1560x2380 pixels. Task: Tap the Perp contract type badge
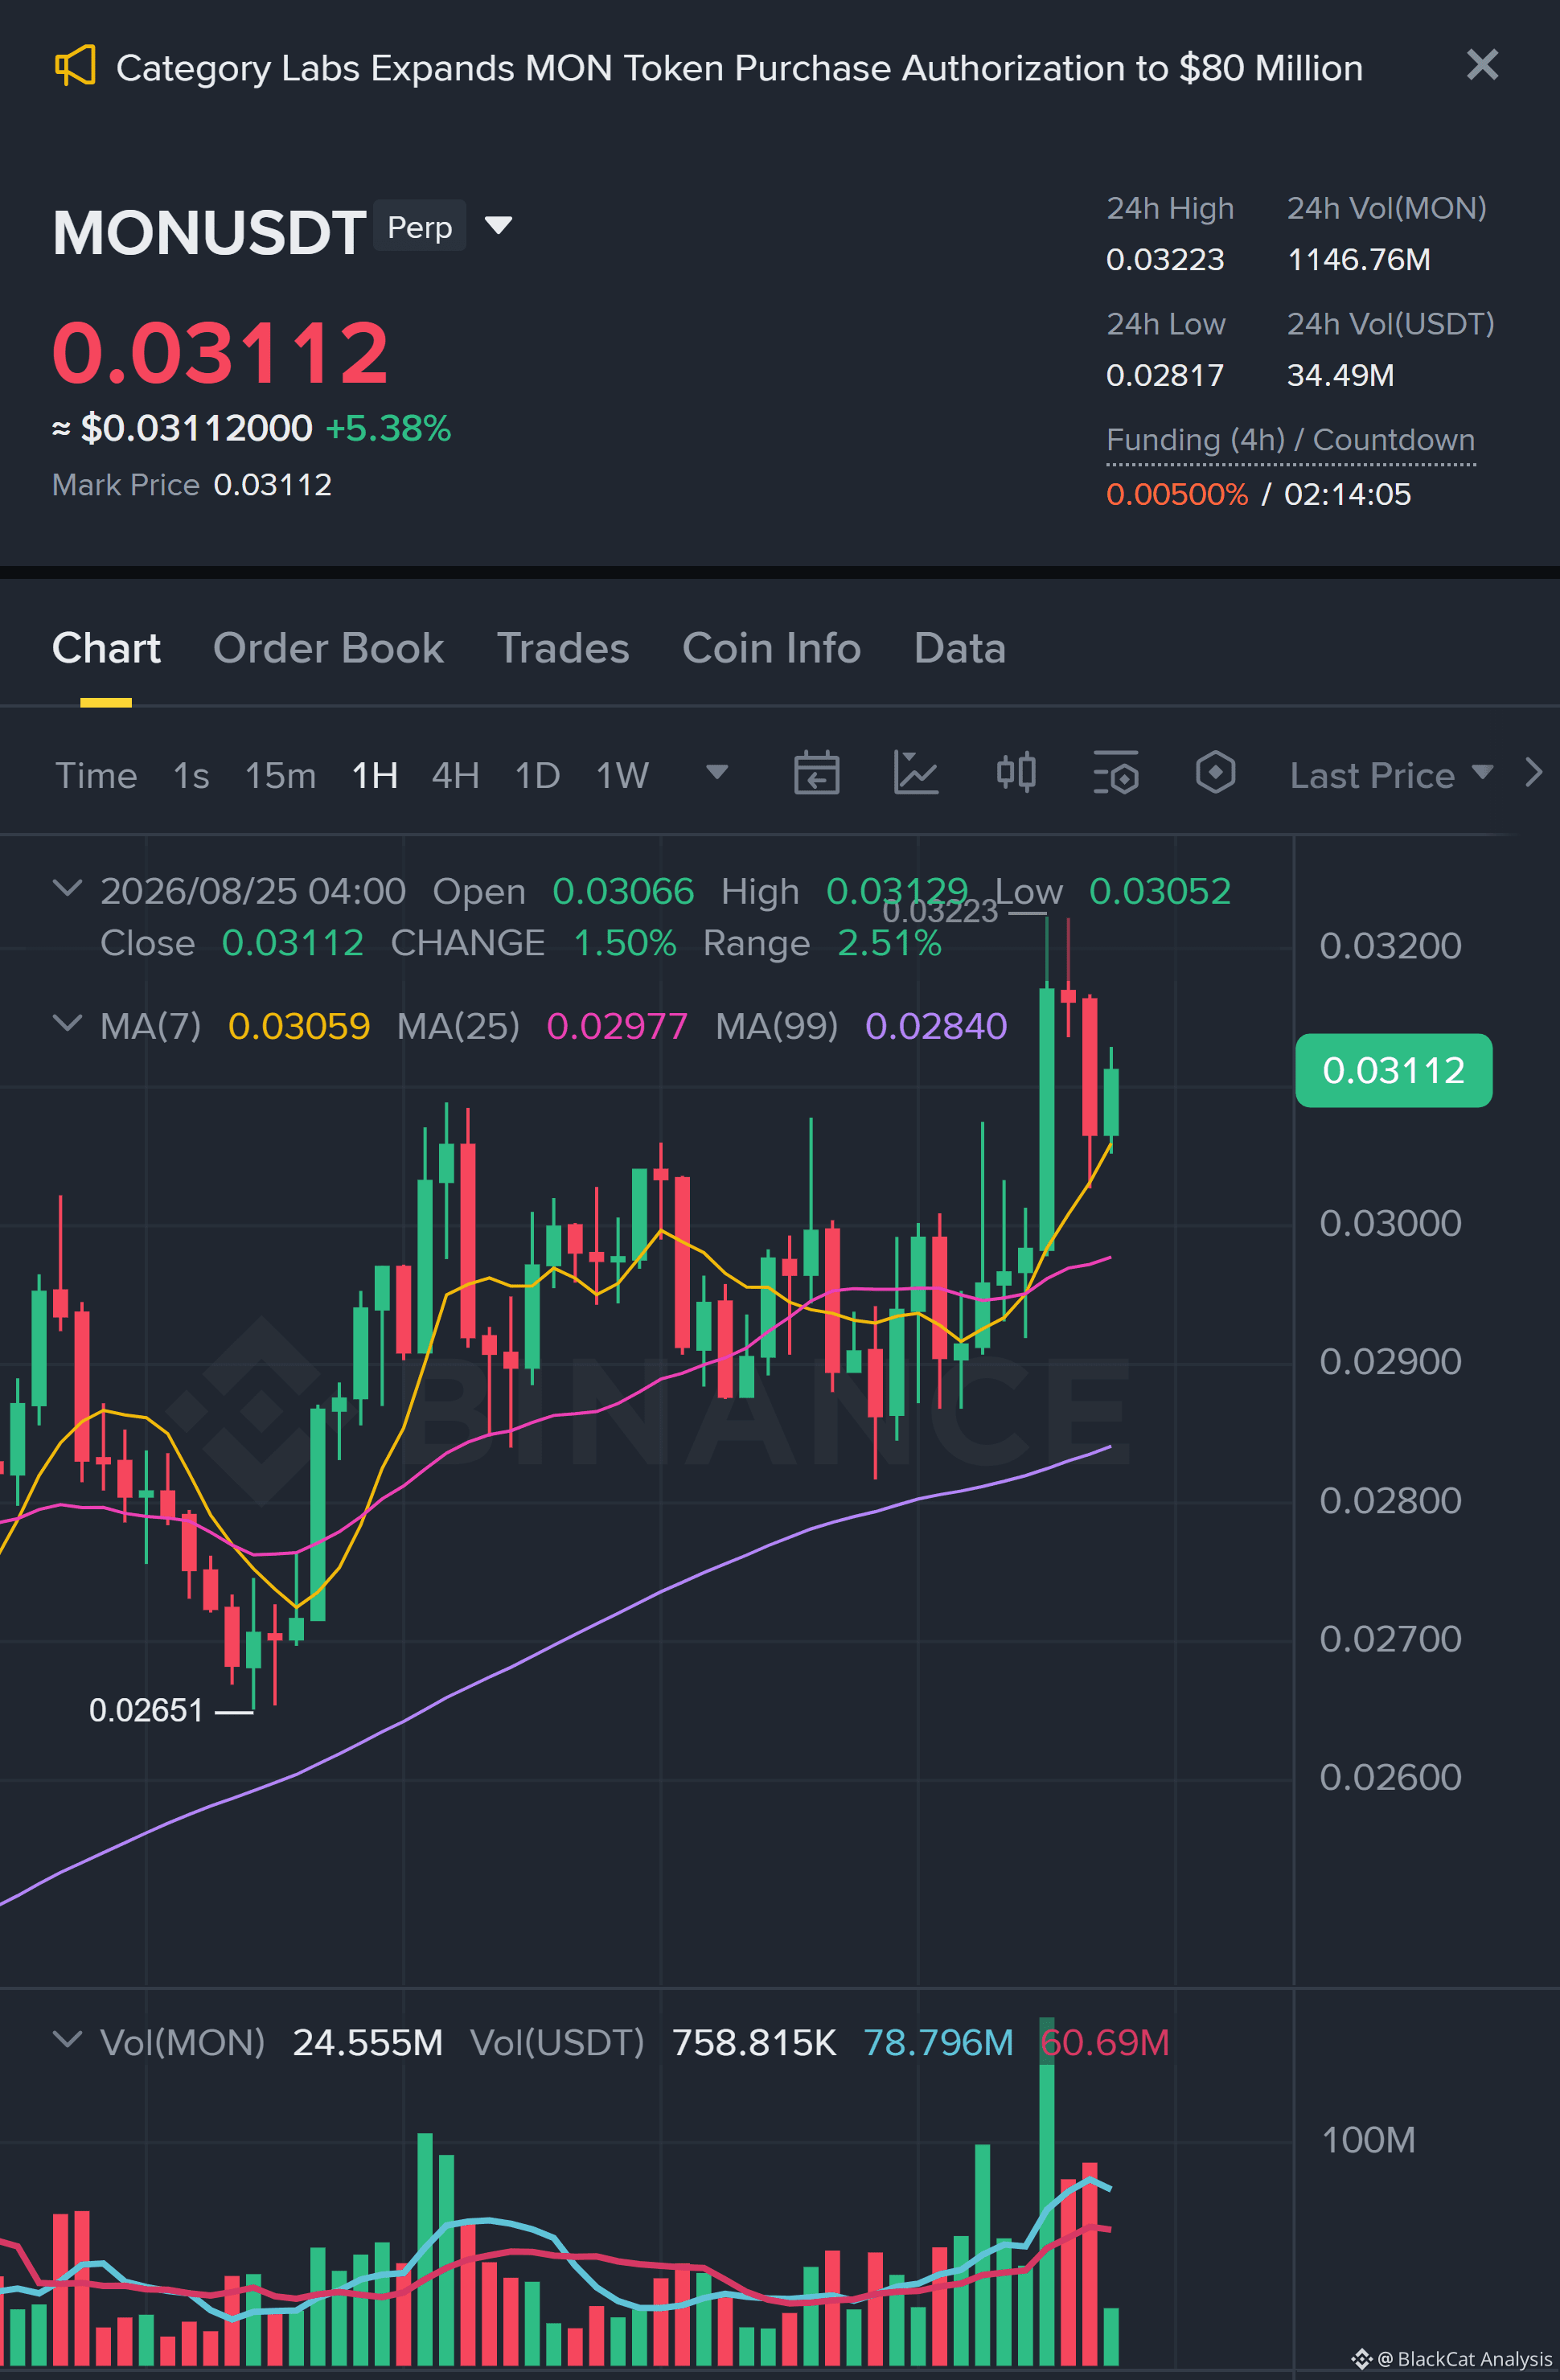pos(420,226)
